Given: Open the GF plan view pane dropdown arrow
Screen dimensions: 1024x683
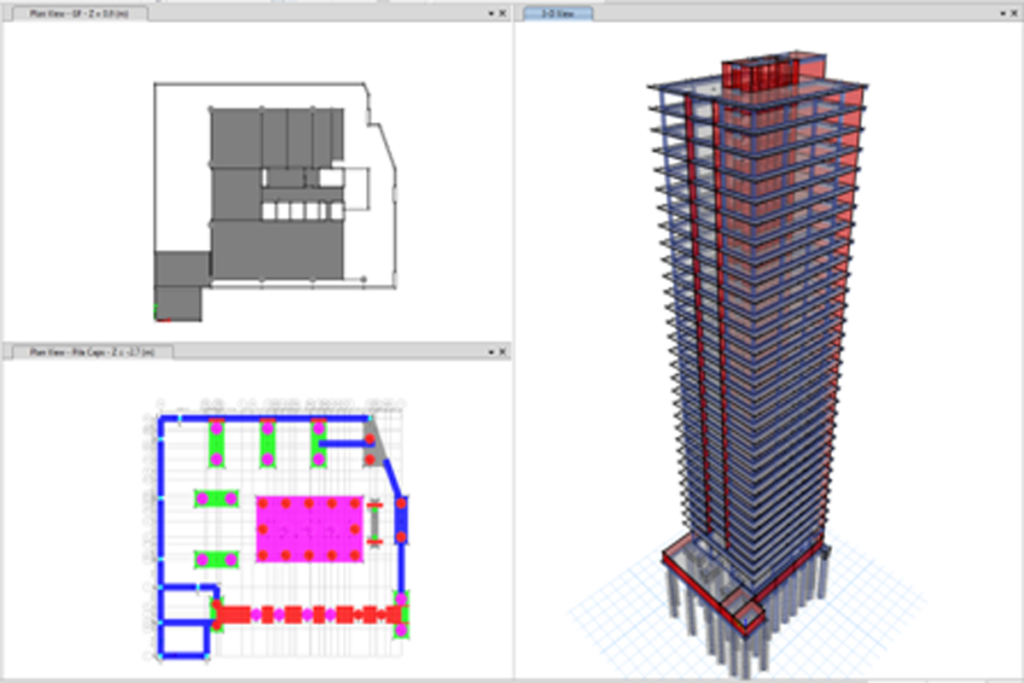Looking at the screenshot, I should 491,13.
